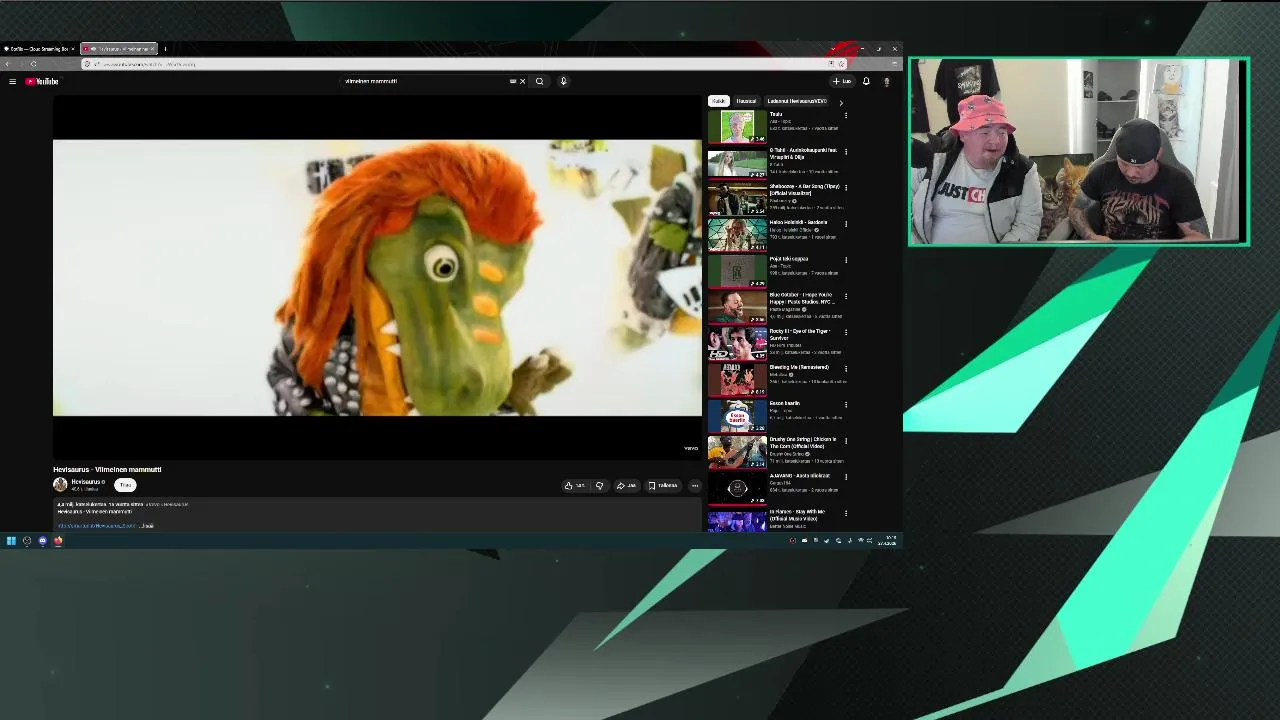Select the Hevisaurus VEVO filter chip
Screen dimensions: 1280x720
pyautogui.click(x=797, y=101)
